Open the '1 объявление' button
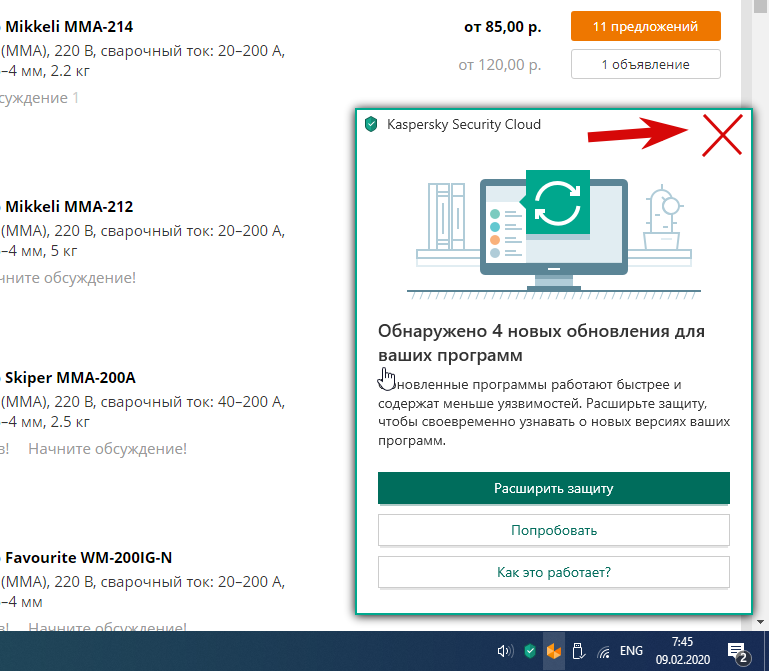Image resolution: width=769 pixels, height=671 pixels. 645,64
